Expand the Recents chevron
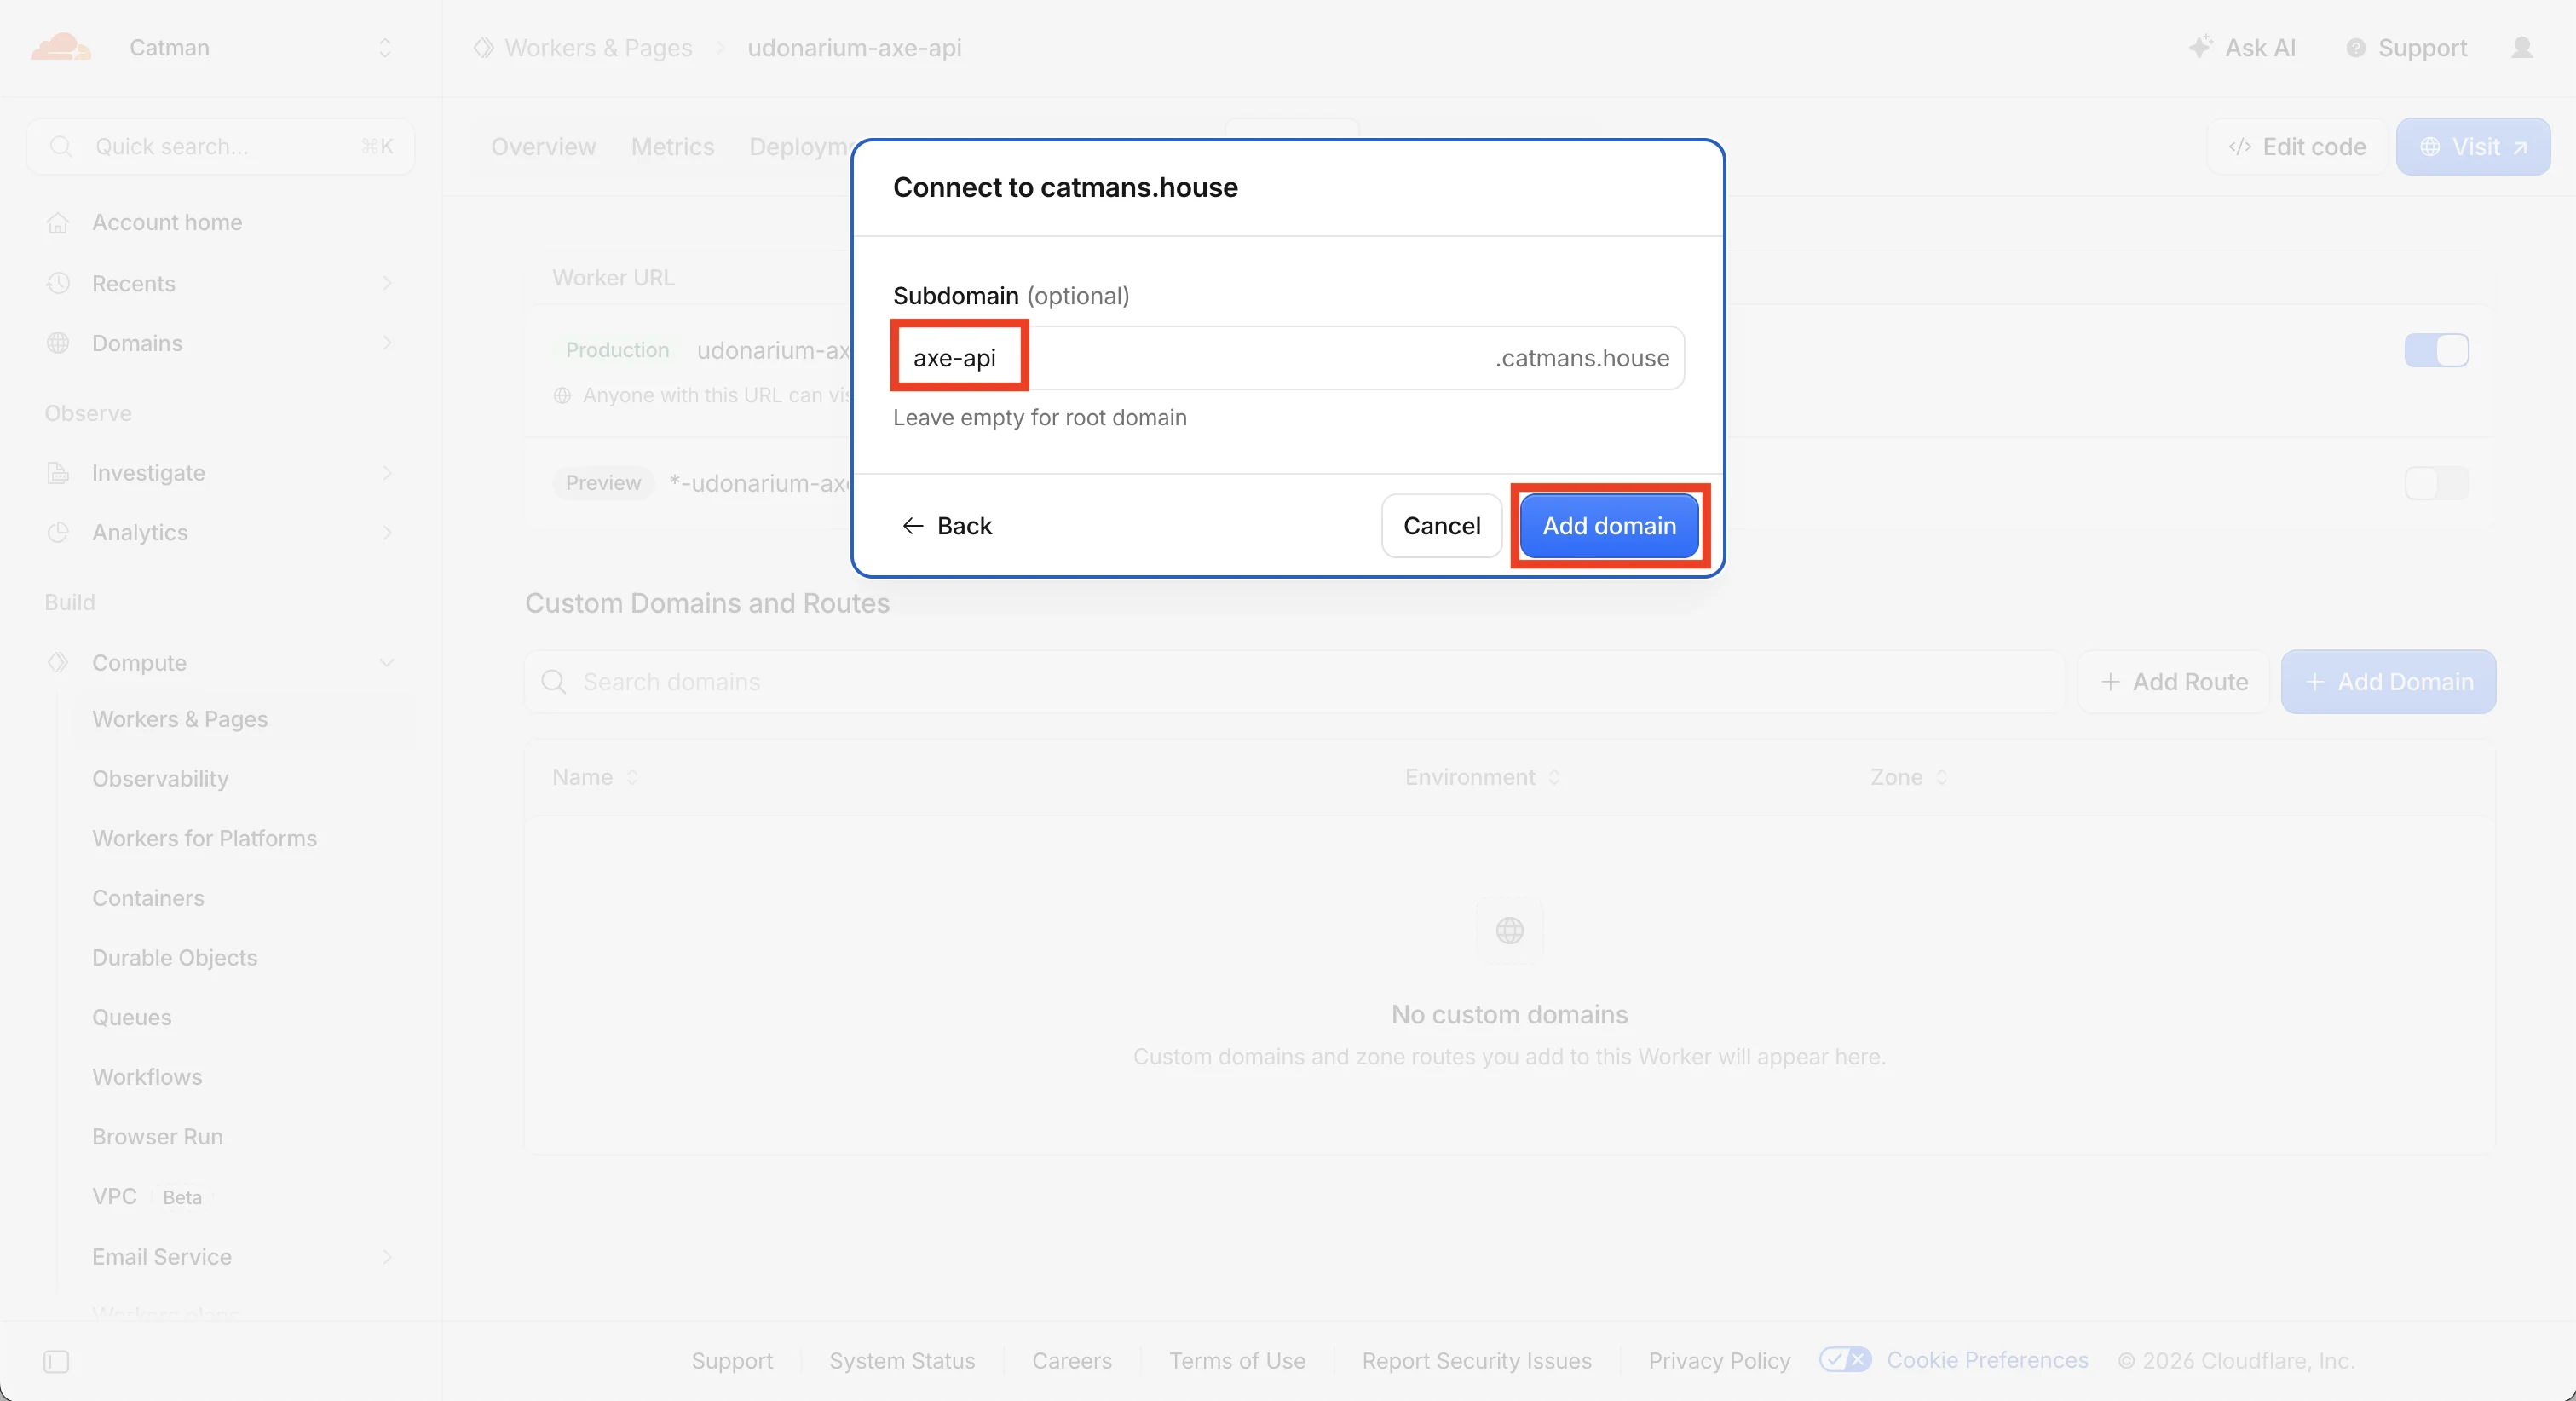Image resolution: width=2576 pixels, height=1401 pixels. (x=387, y=283)
